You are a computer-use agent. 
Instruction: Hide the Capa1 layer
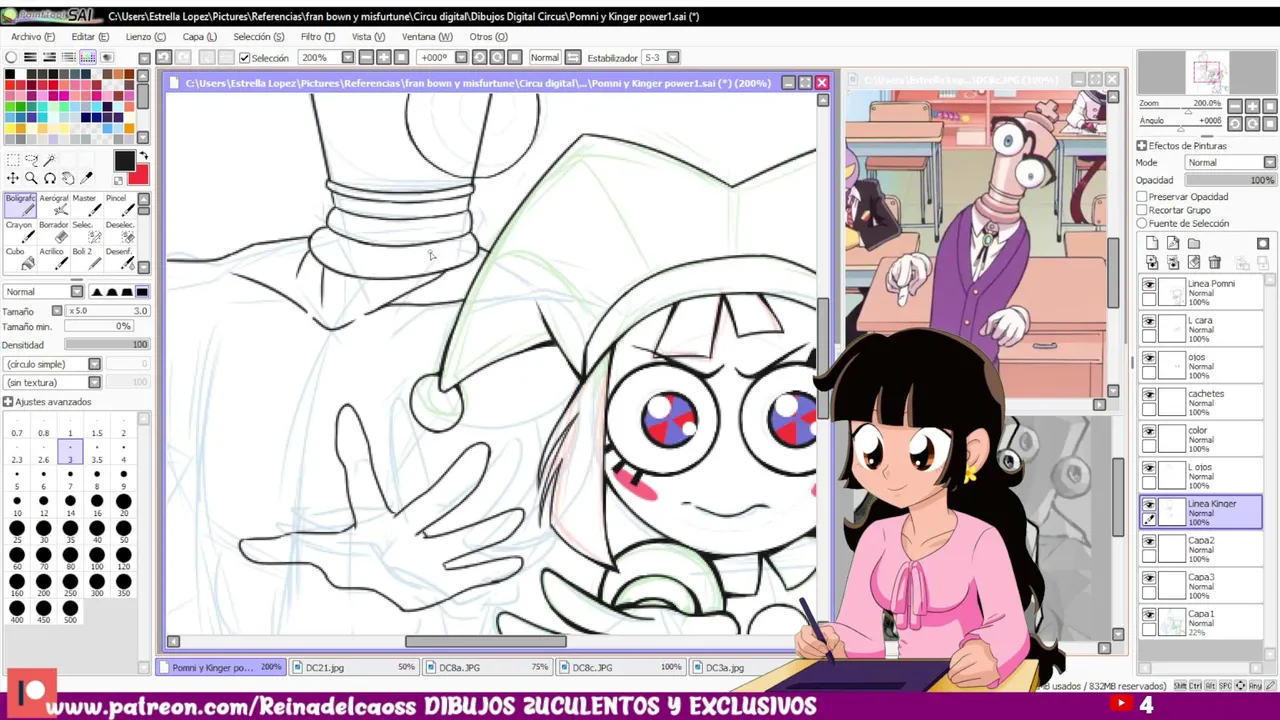tap(1149, 615)
